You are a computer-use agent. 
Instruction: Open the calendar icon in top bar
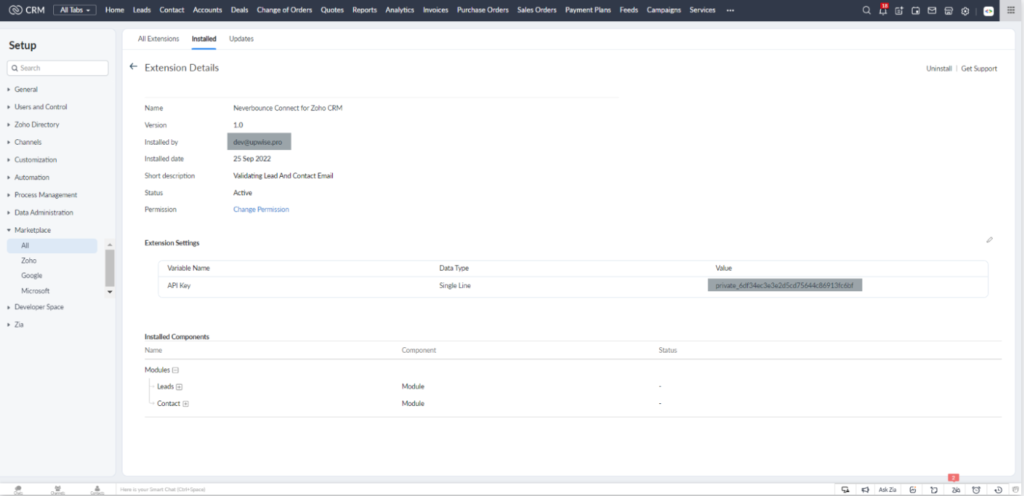click(916, 10)
